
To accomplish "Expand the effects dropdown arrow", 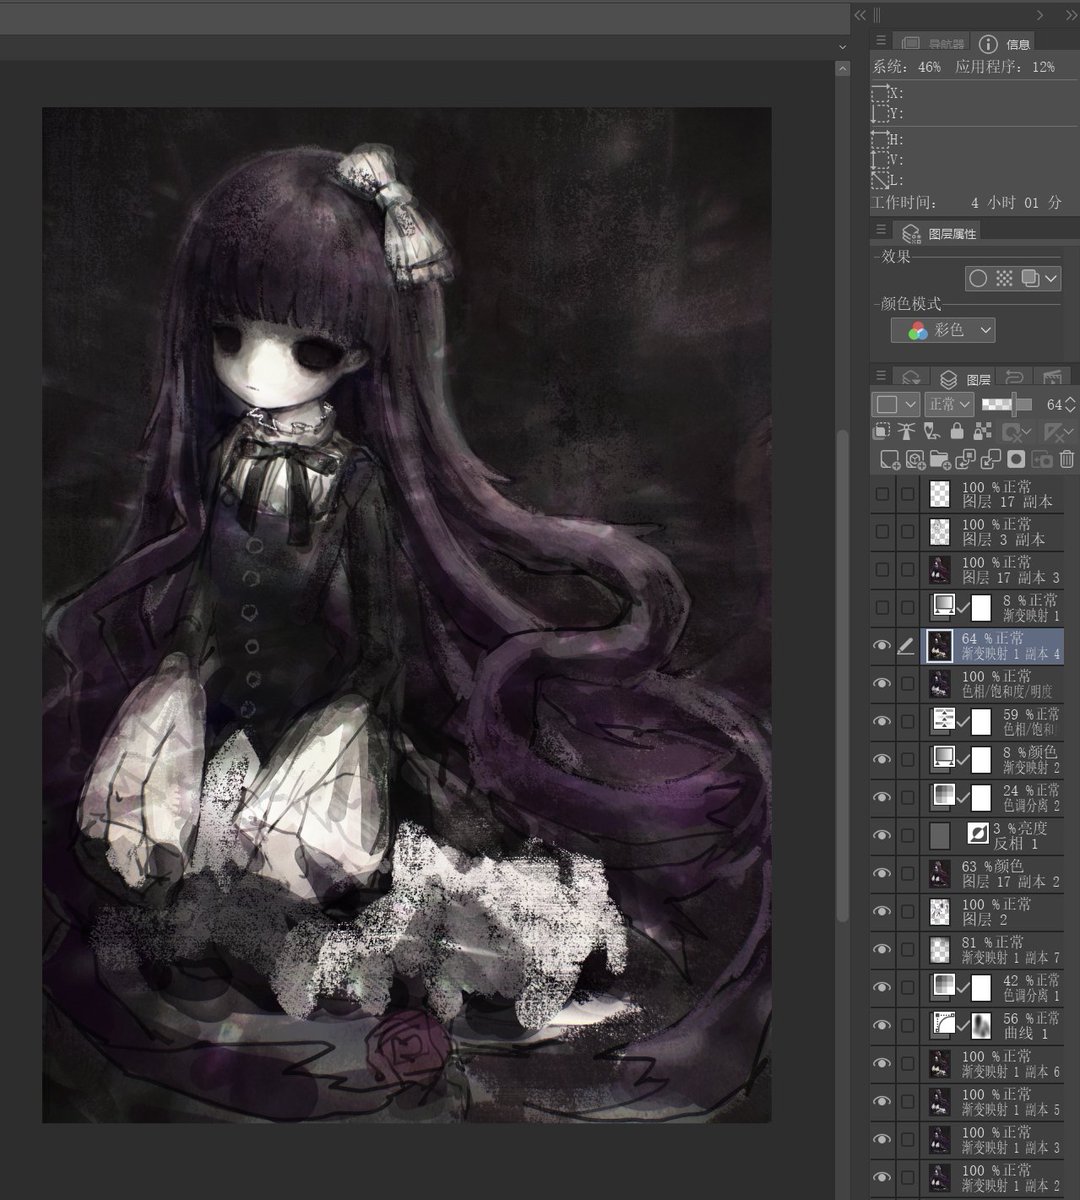I will (1051, 278).
